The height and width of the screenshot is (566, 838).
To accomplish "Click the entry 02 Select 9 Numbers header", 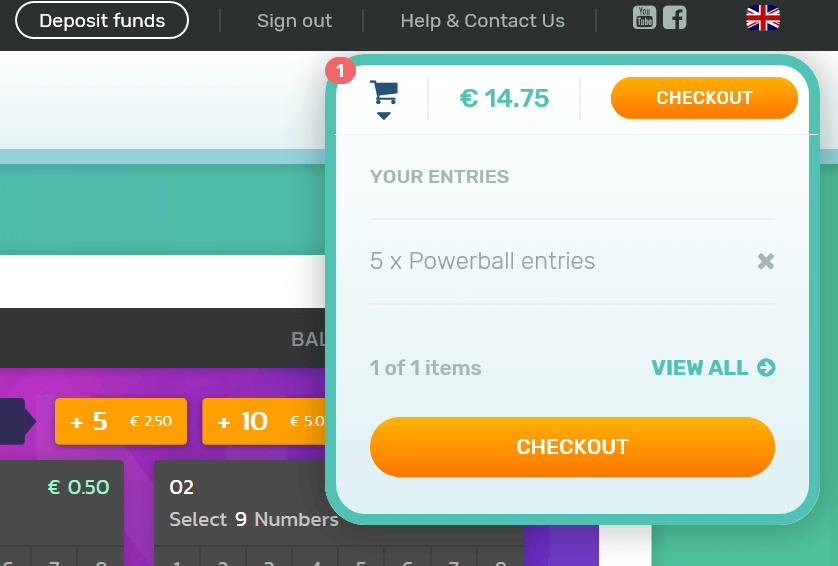I will point(254,503).
